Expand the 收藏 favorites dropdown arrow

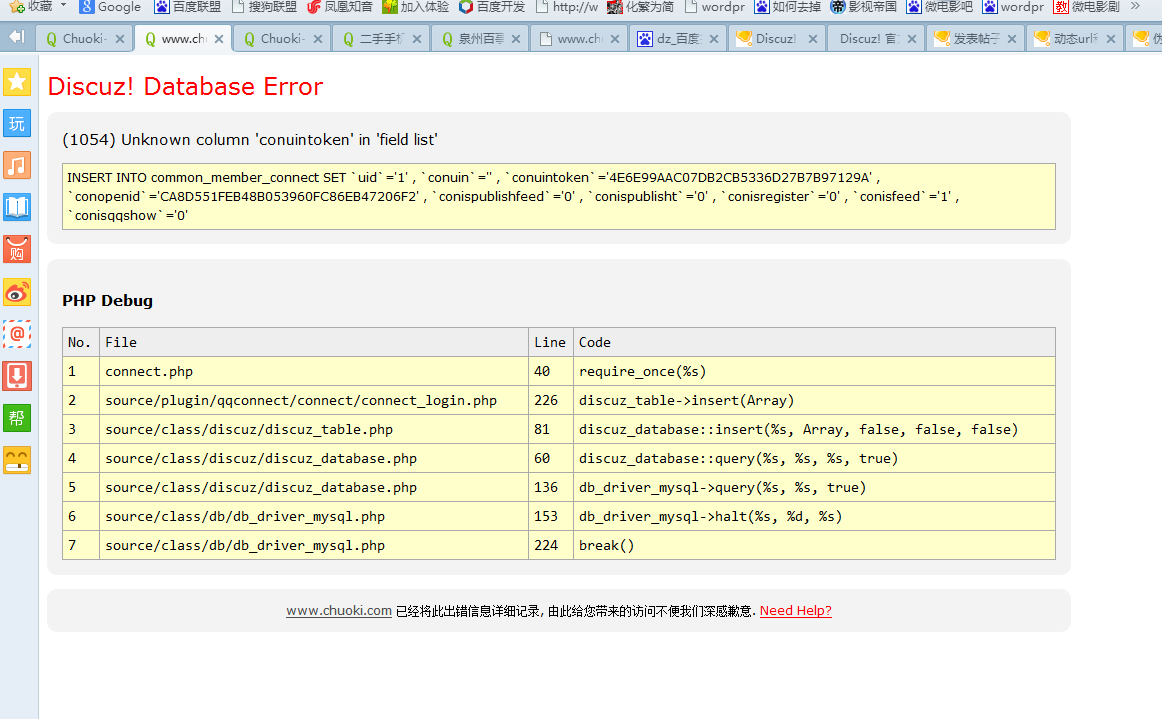(64, 6)
